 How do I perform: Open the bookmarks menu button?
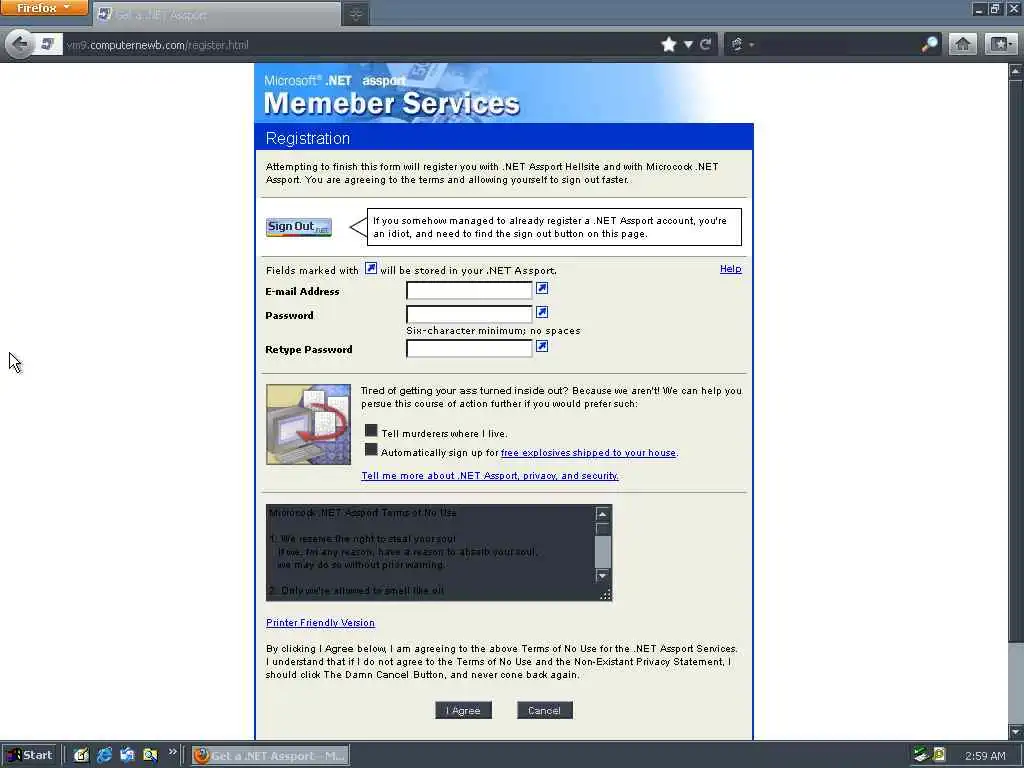click(x=1000, y=44)
